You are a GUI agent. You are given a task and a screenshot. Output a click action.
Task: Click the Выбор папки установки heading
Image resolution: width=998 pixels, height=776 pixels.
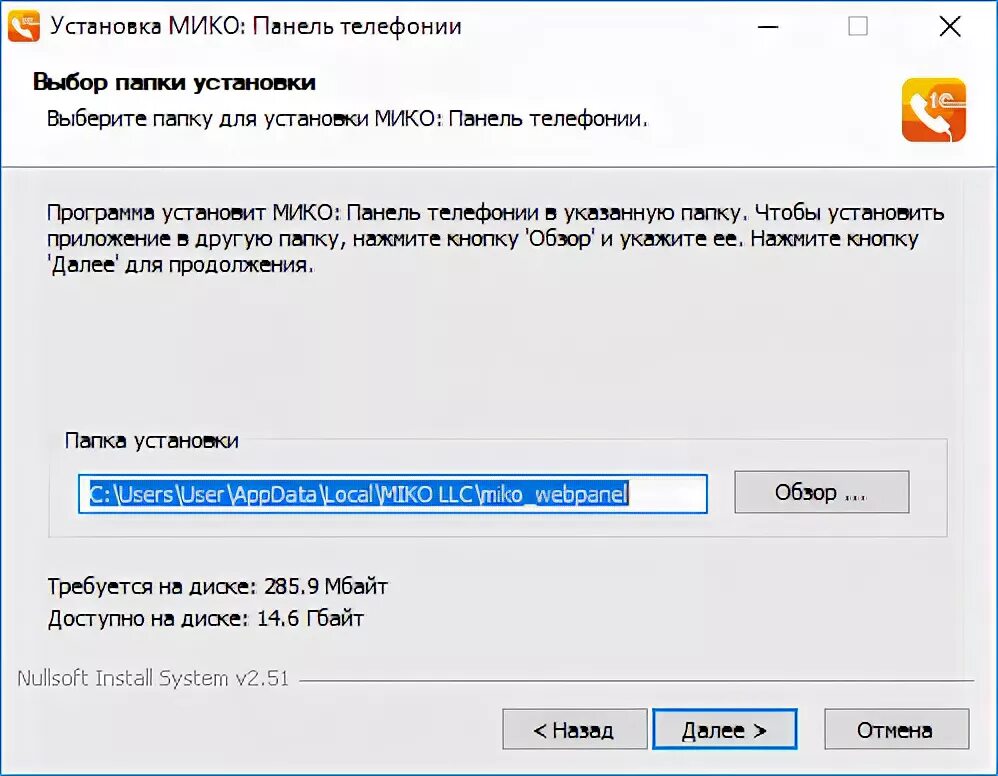(174, 83)
